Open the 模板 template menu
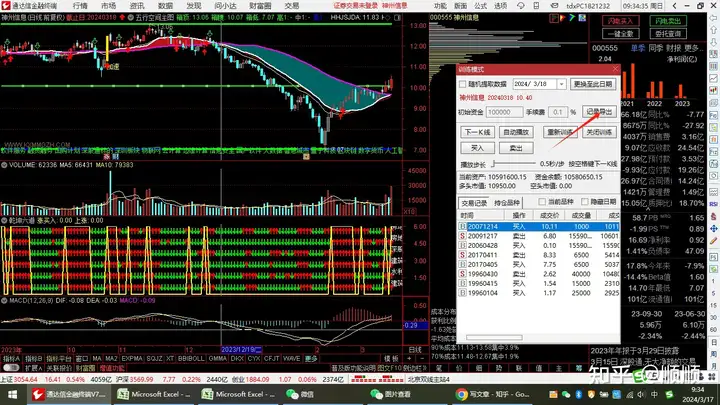The image size is (720, 405). tap(391, 359)
